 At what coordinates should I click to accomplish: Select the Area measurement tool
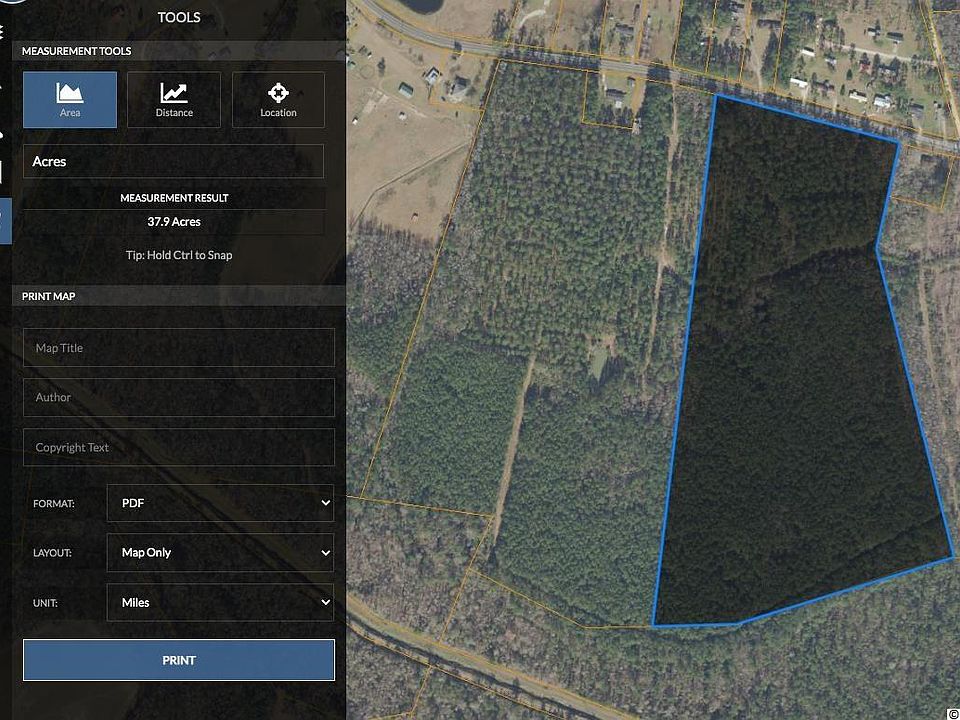point(70,100)
